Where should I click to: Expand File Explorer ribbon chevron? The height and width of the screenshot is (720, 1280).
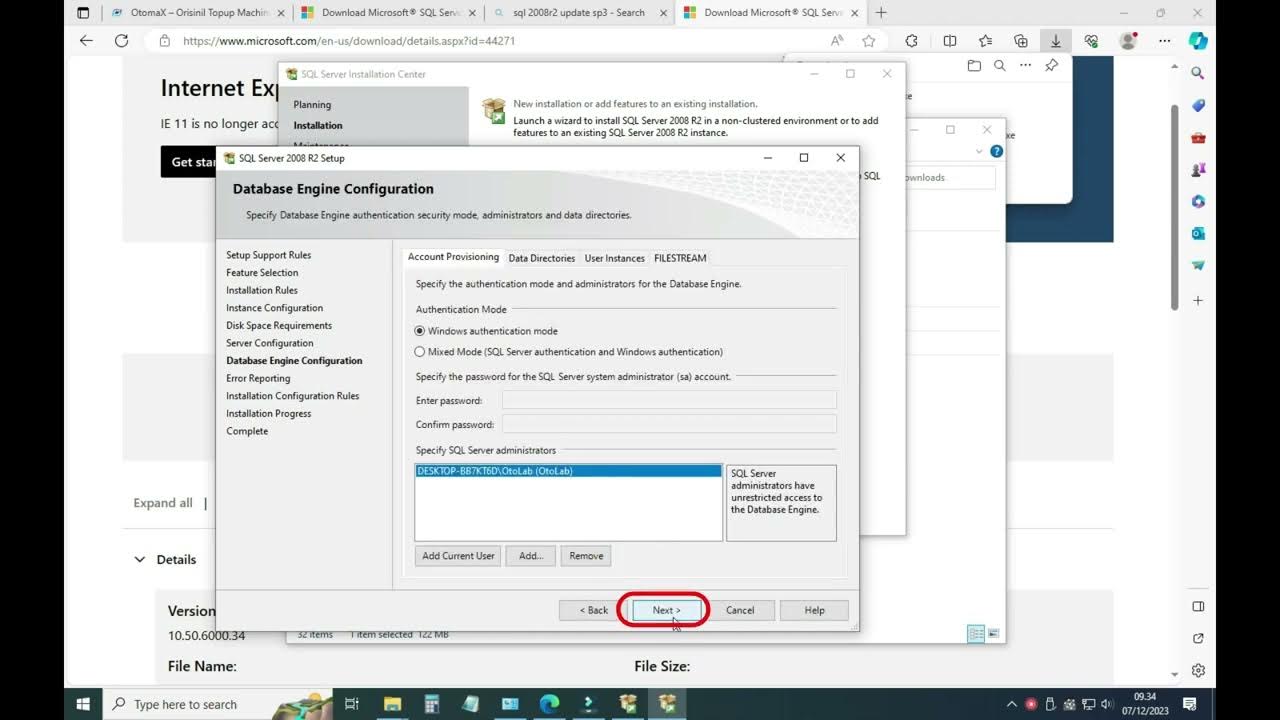(979, 151)
